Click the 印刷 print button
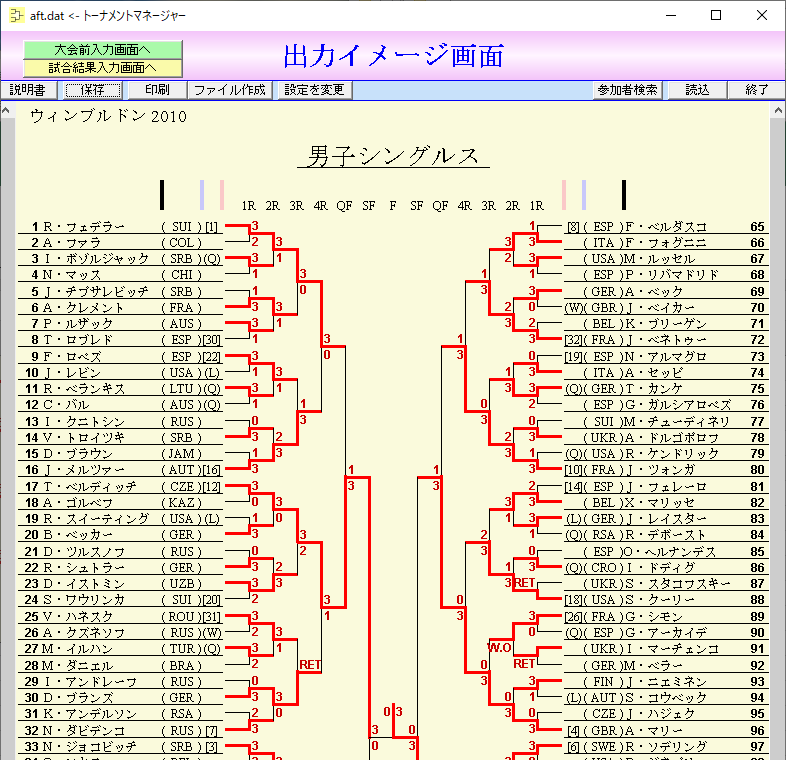This screenshot has width=786, height=760. coord(157,90)
